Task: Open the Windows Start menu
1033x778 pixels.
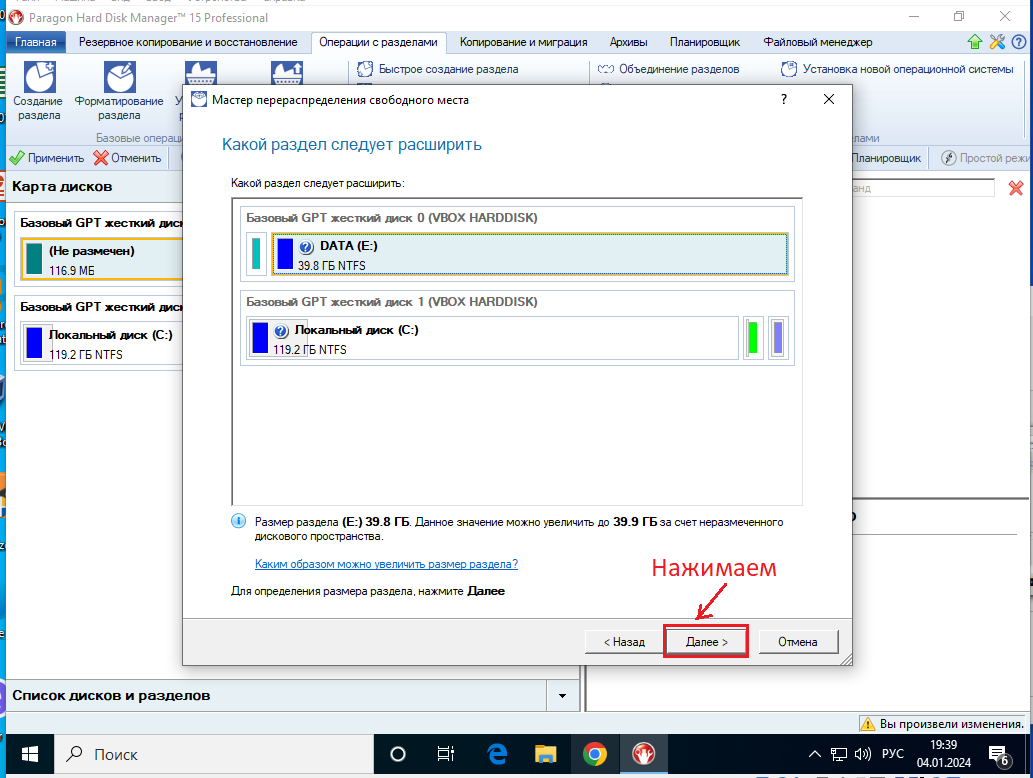Action: pos(30,754)
